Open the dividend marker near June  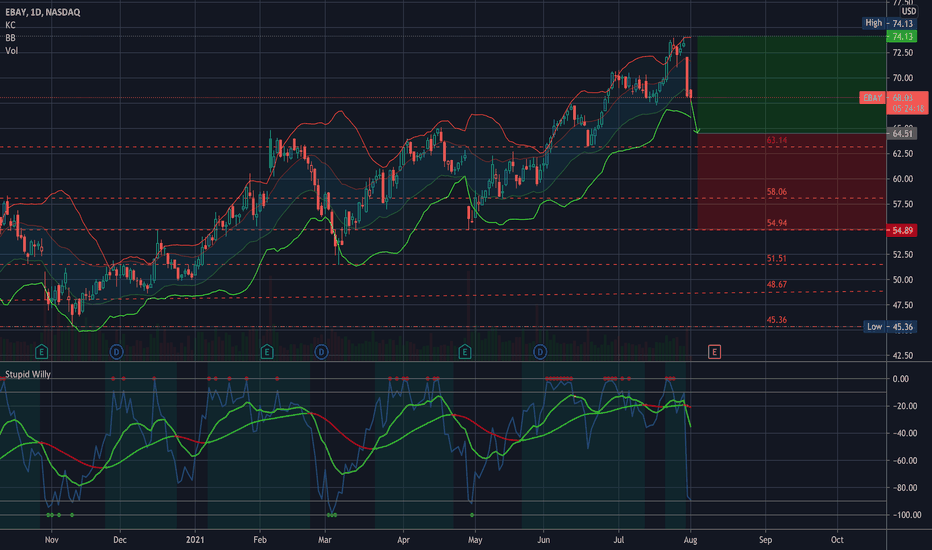pyautogui.click(x=540, y=352)
